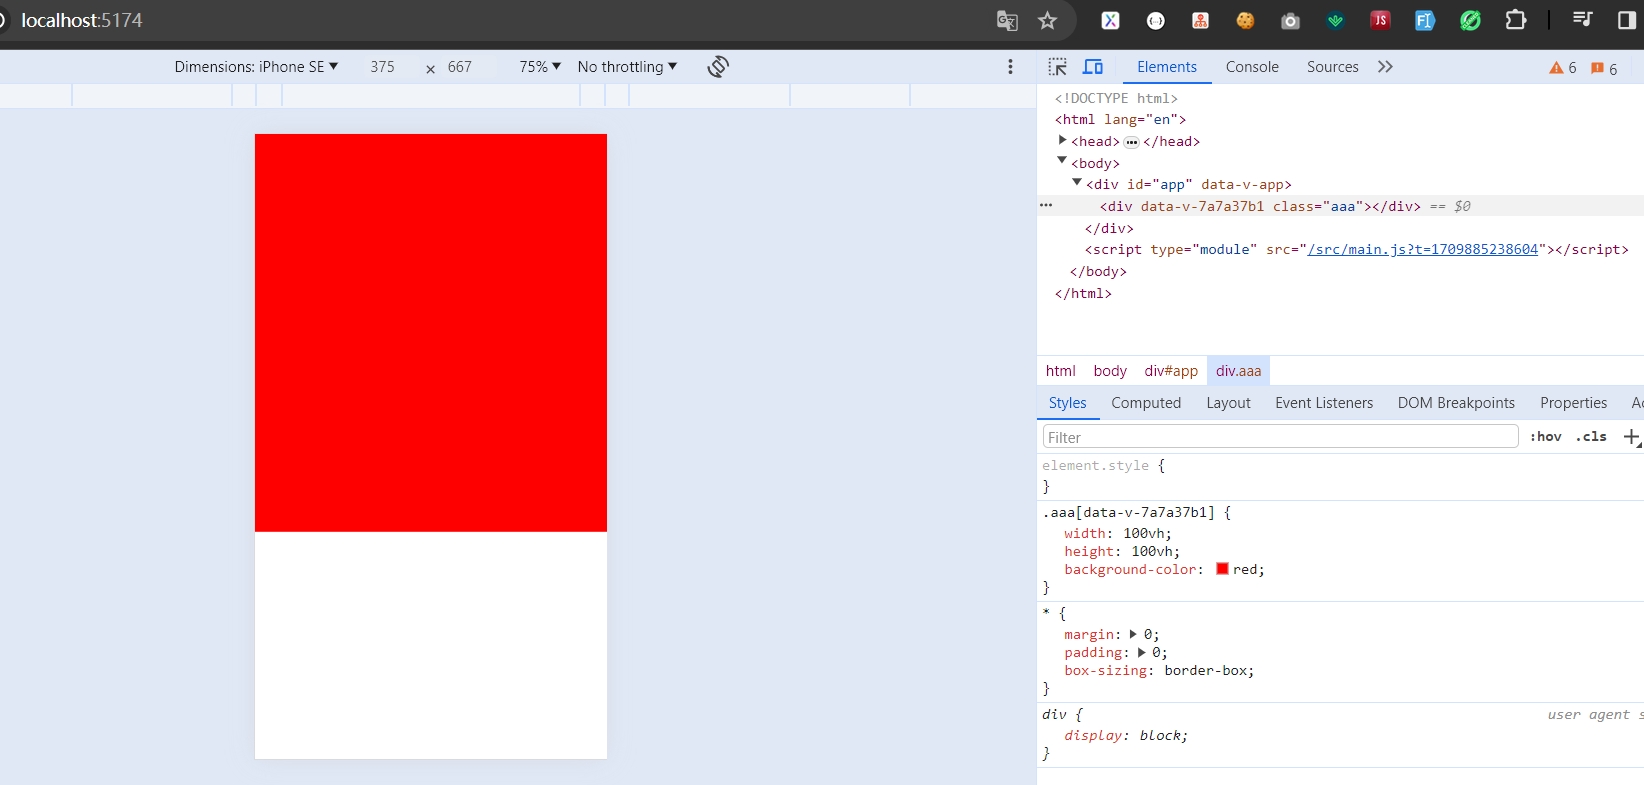This screenshot has width=1644, height=785.
Task: Toggle the browser side panel icon
Action: pos(1626,20)
